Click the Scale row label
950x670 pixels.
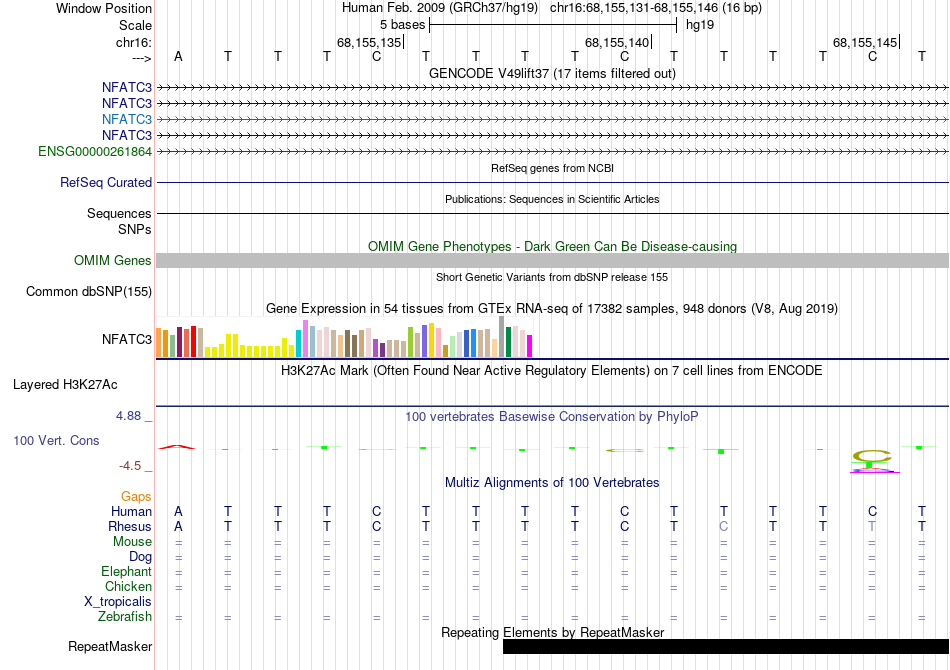tap(135, 25)
